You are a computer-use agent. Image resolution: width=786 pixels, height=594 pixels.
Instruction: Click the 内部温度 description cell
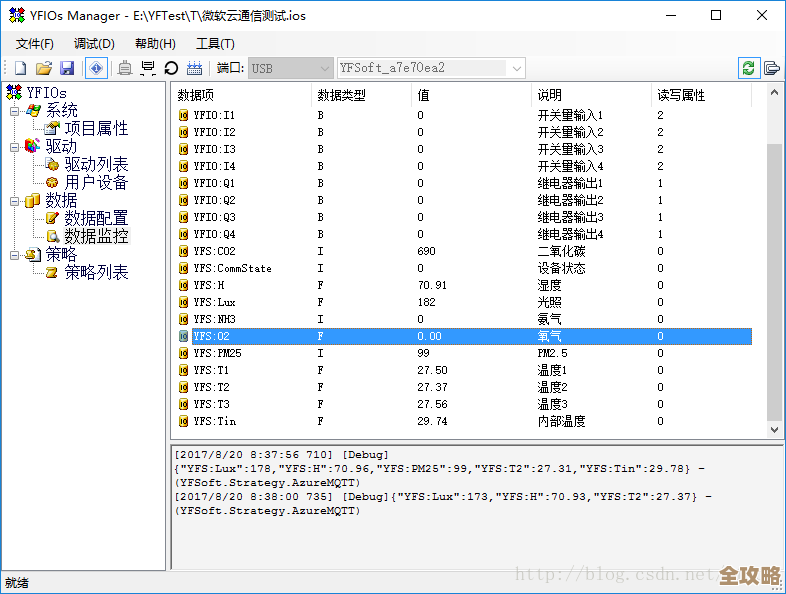tap(561, 422)
